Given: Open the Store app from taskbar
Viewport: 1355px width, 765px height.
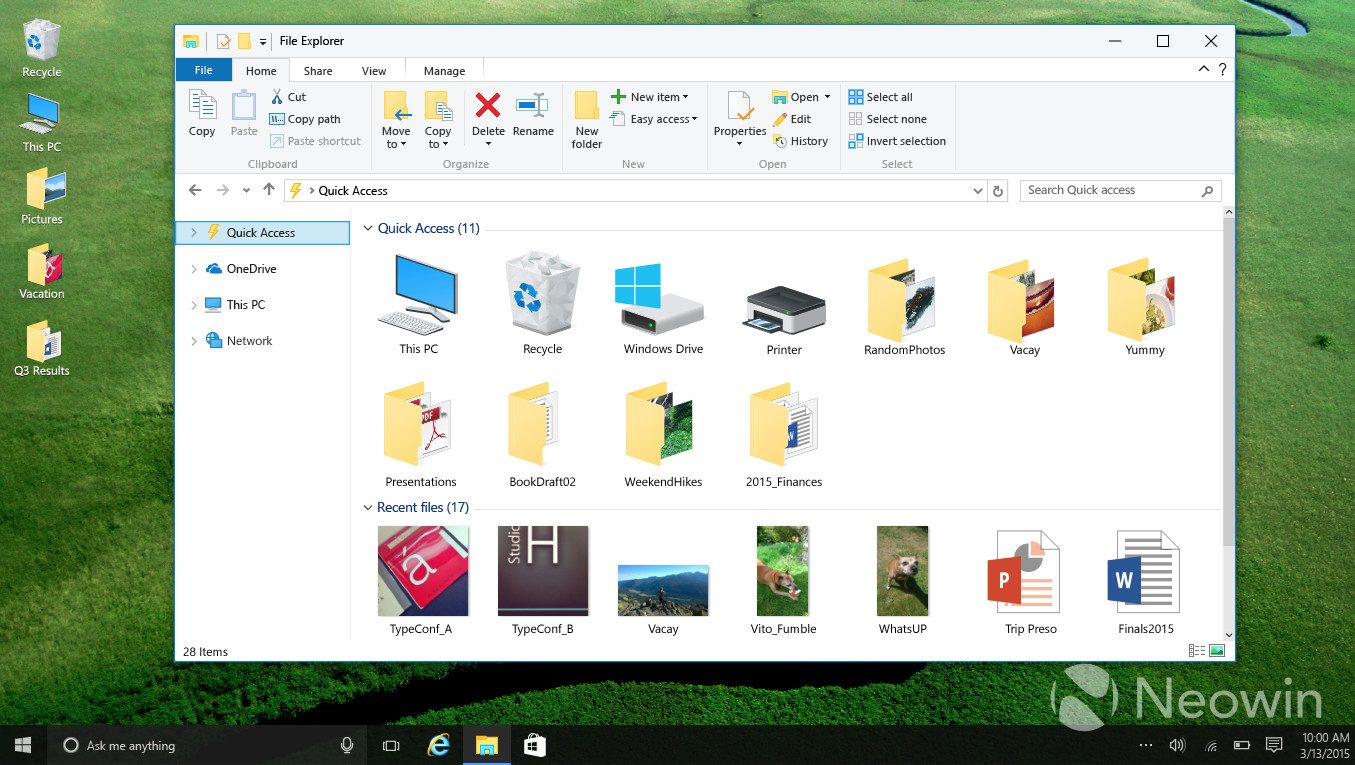Looking at the screenshot, I should (534, 745).
